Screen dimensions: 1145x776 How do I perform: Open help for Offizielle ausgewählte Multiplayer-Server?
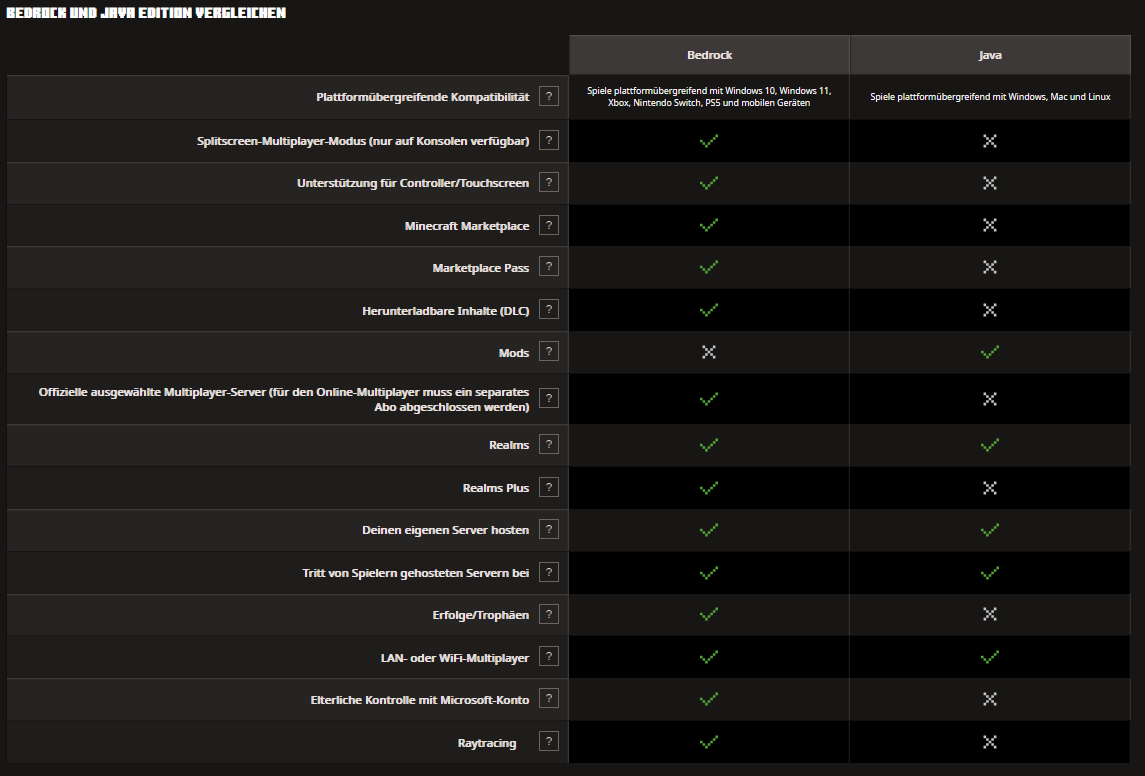click(x=548, y=398)
